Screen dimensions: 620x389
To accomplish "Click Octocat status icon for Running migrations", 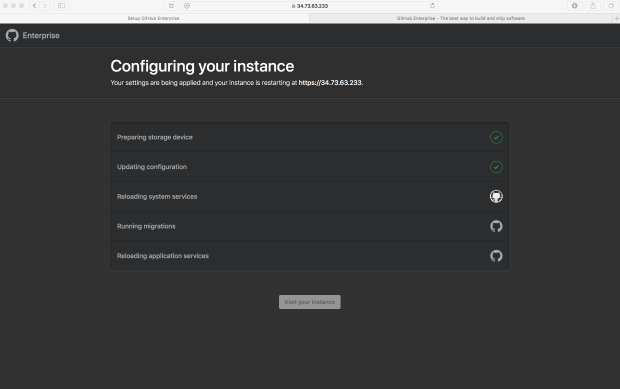I will (x=496, y=226).
